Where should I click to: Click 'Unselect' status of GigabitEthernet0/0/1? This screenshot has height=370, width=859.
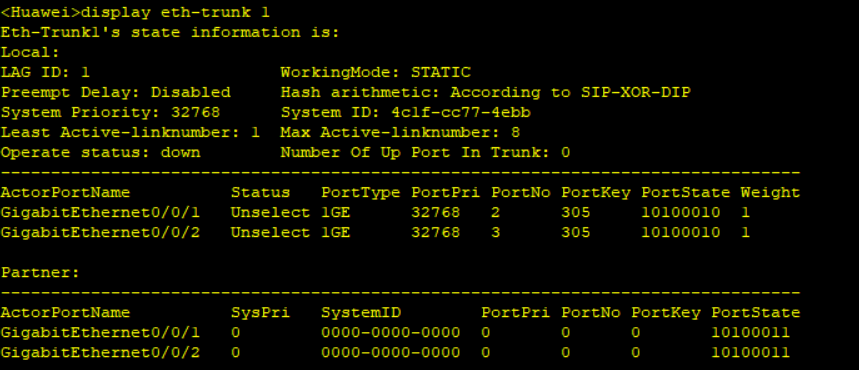tap(270, 213)
